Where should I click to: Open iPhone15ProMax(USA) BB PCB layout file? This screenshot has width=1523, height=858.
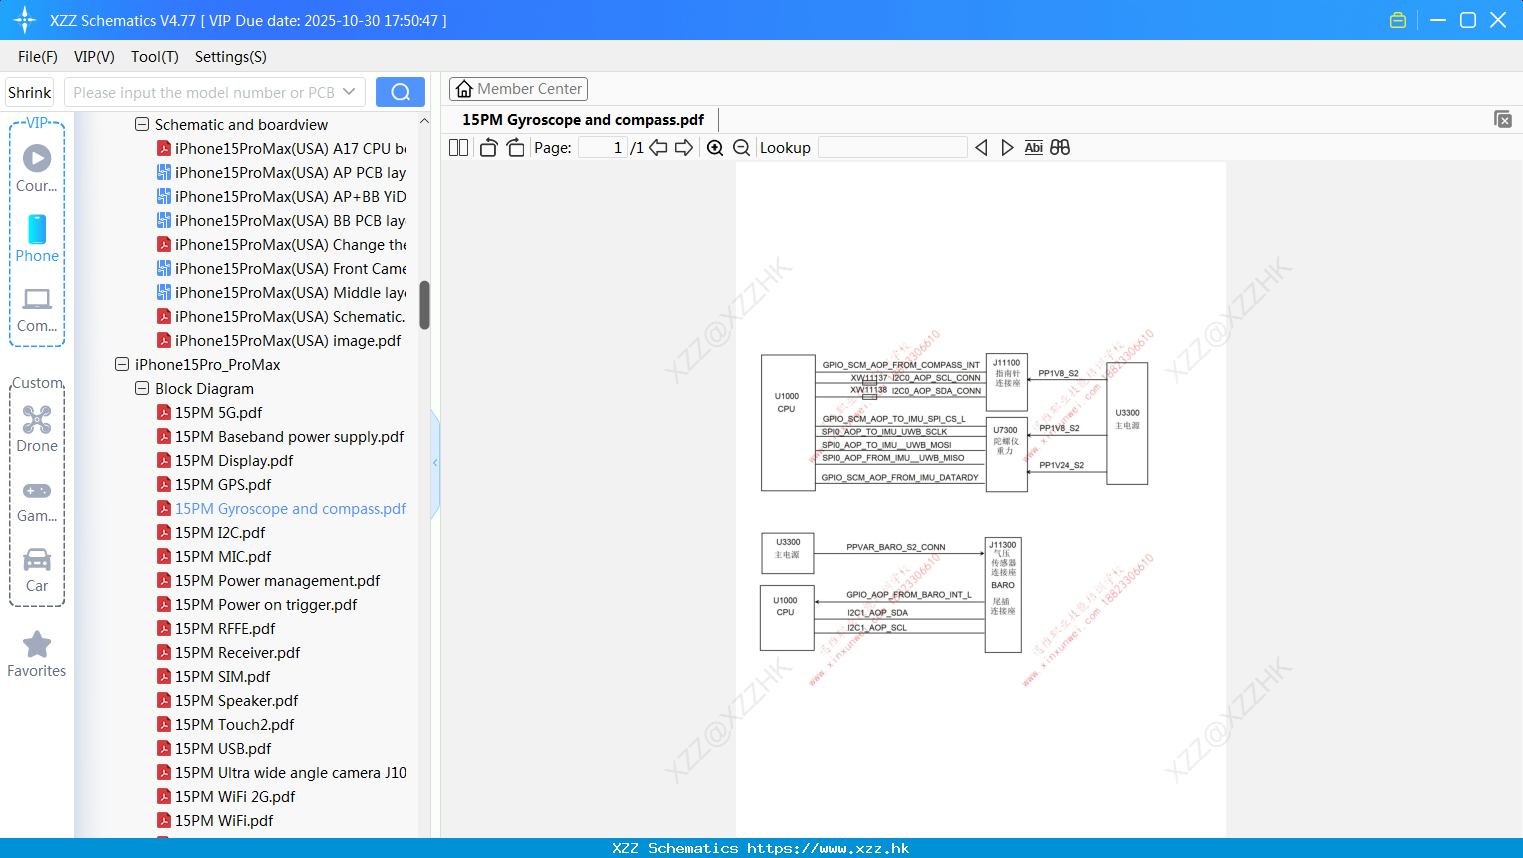(x=282, y=221)
